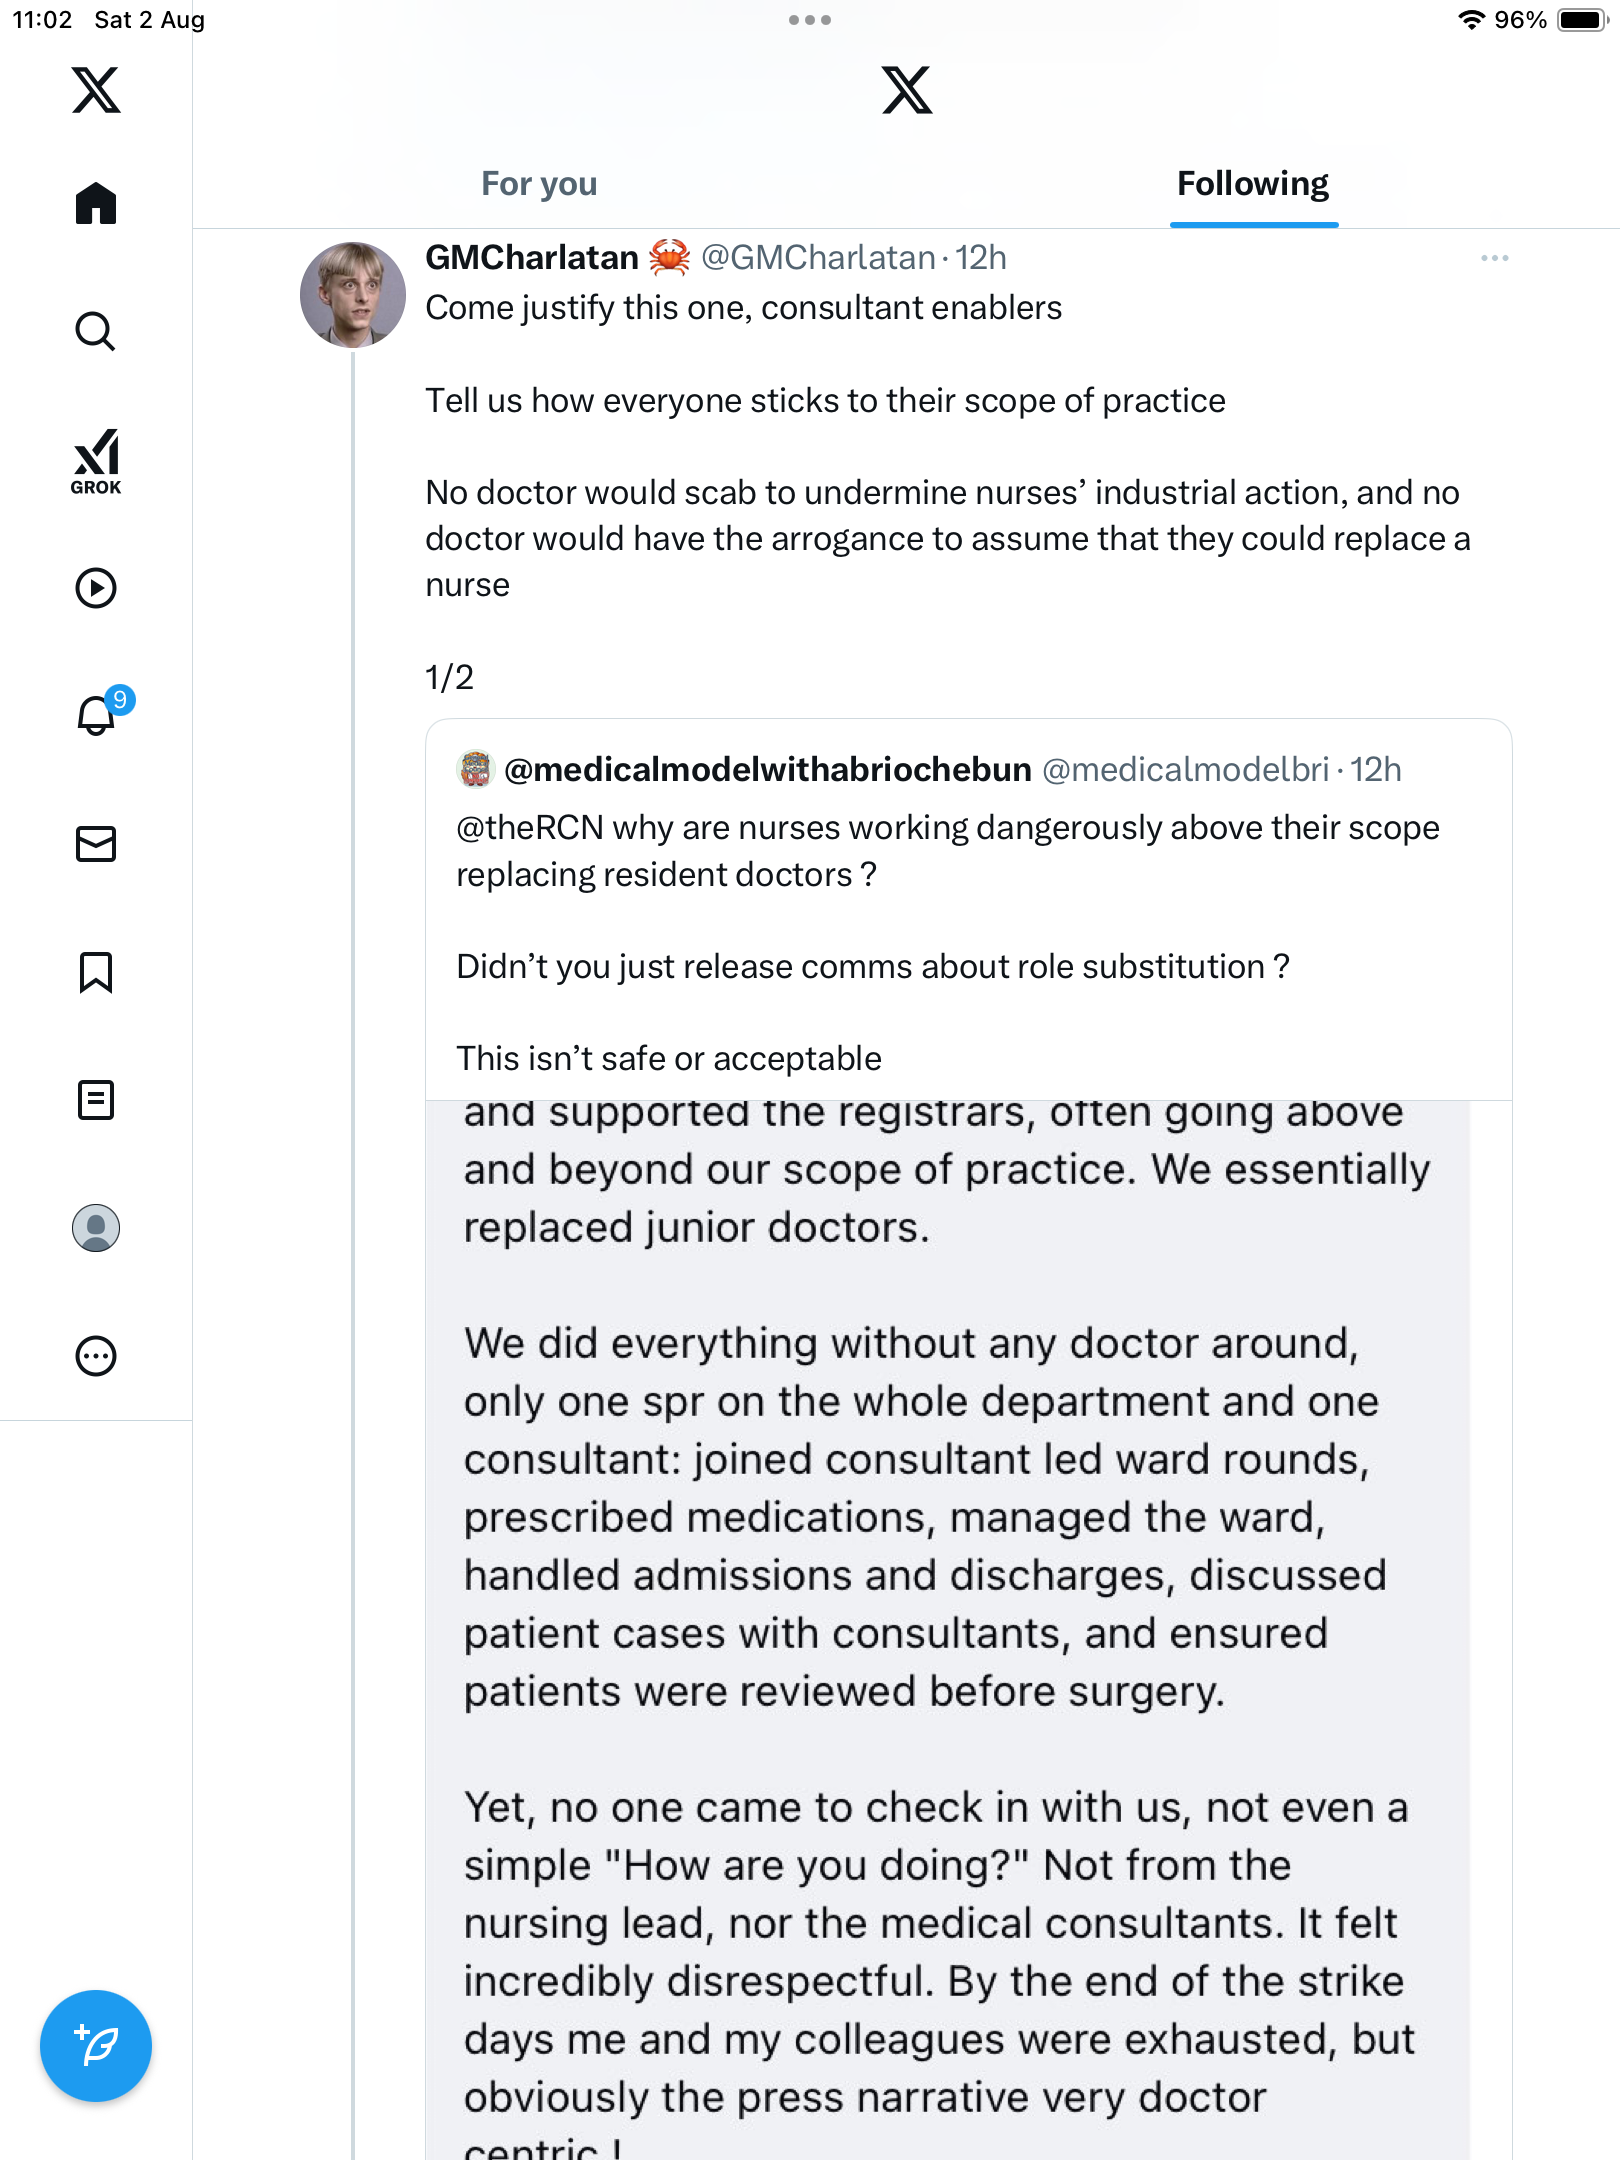Open the Profile avatar in sidebar
The image size is (1620, 2160).
tap(96, 1228)
